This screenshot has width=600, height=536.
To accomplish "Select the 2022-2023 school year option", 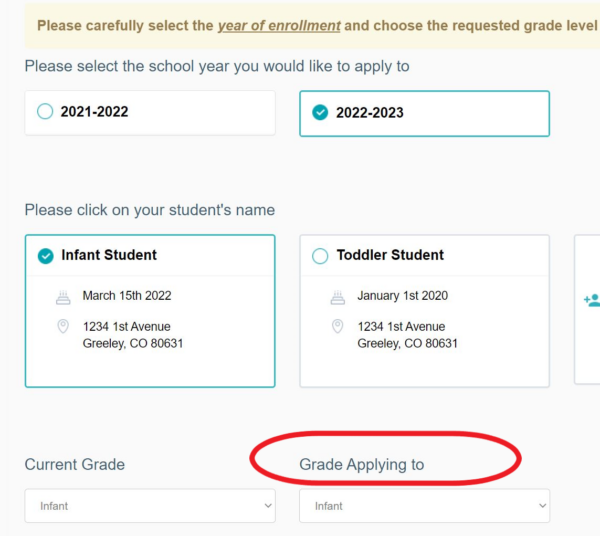I will tap(320, 113).
